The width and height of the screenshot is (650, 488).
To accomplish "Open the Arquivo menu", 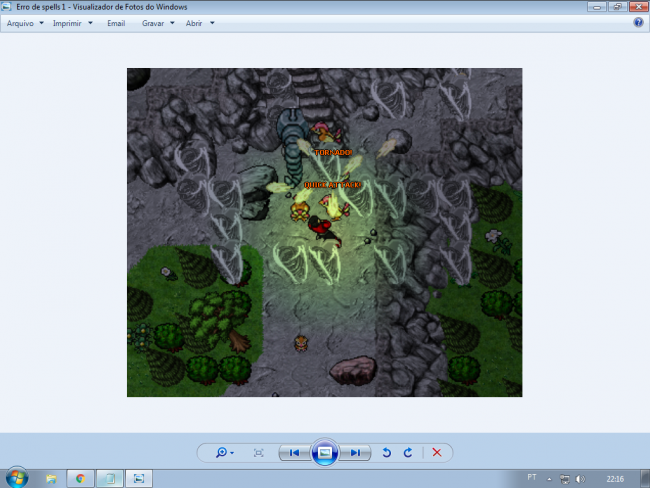I will pyautogui.click(x=20, y=24).
